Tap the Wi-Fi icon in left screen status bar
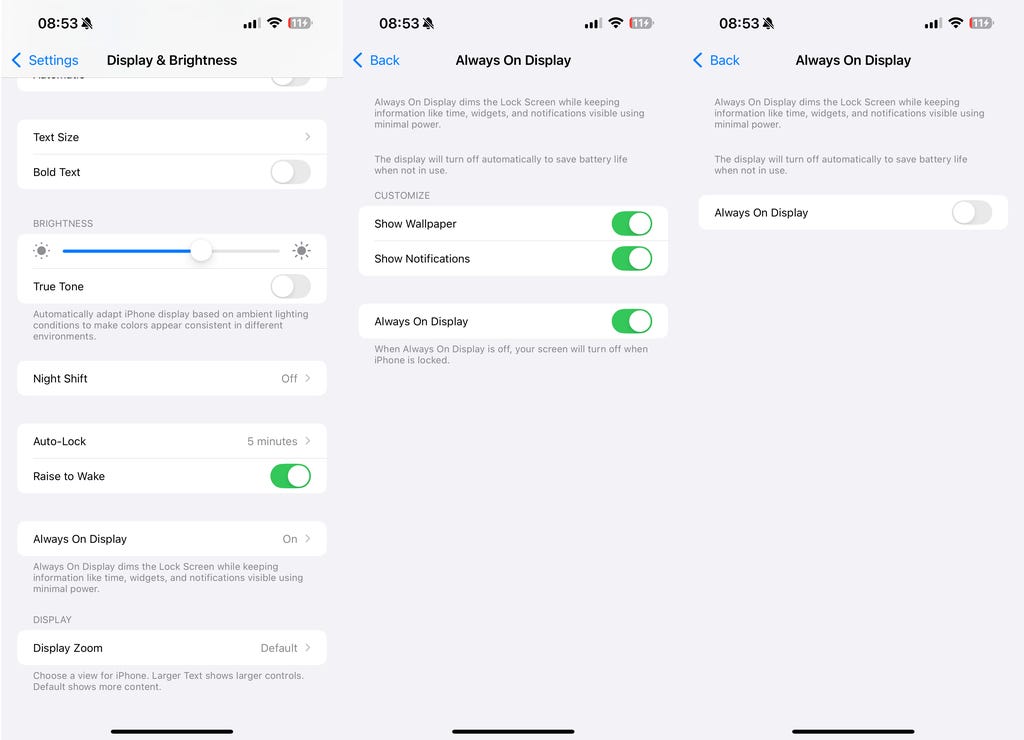1024x740 pixels. [274, 23]
